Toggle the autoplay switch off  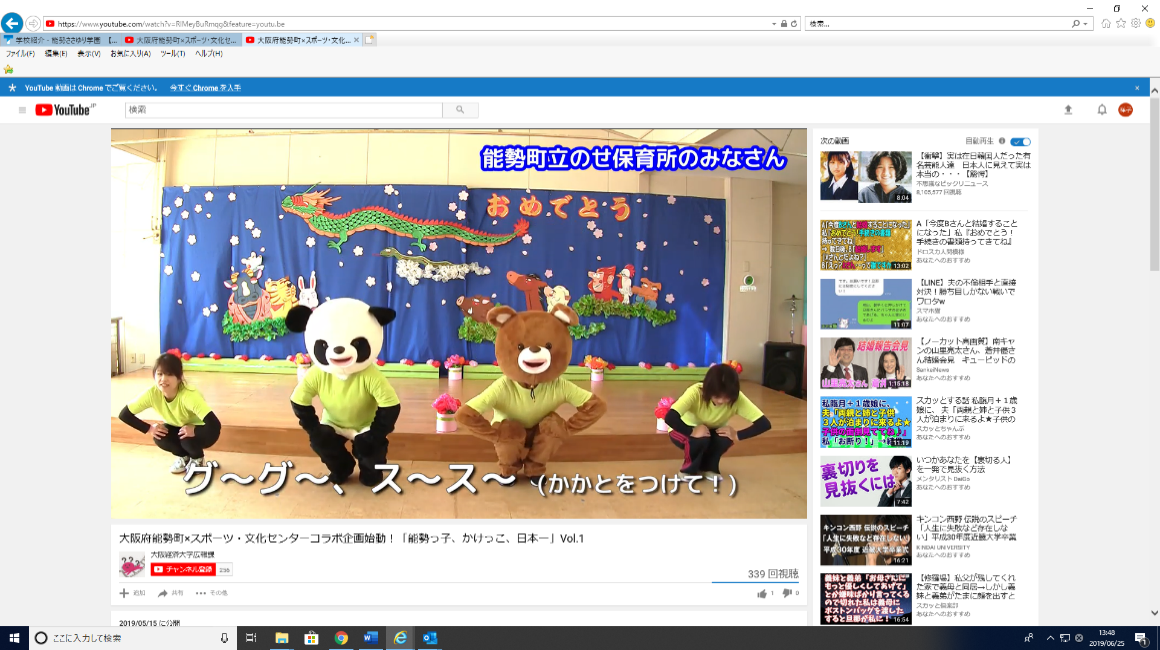pos(1020,142)
